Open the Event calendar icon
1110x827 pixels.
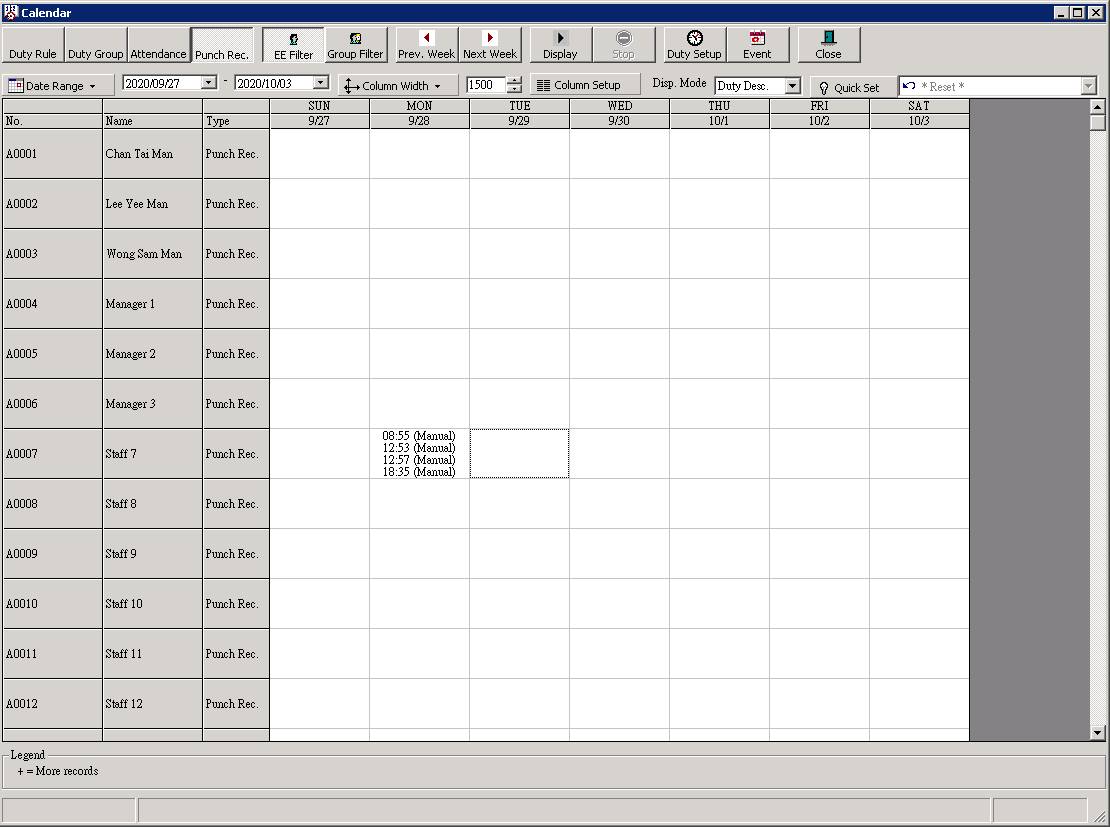[x=757, y=38]
